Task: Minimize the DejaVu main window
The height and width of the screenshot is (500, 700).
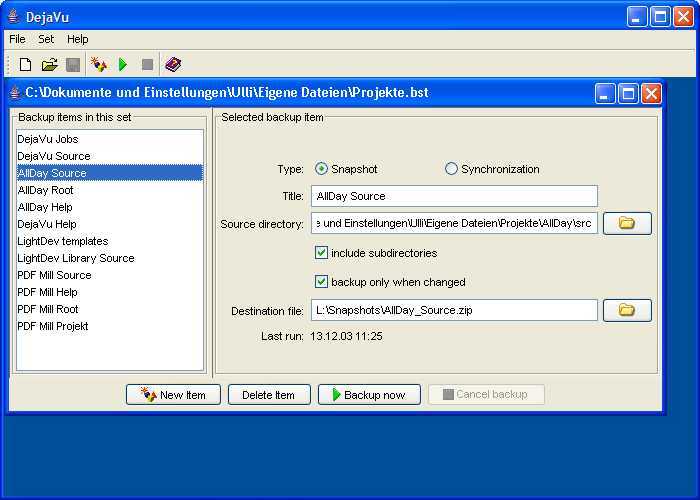Action: [x=637, y=17]
